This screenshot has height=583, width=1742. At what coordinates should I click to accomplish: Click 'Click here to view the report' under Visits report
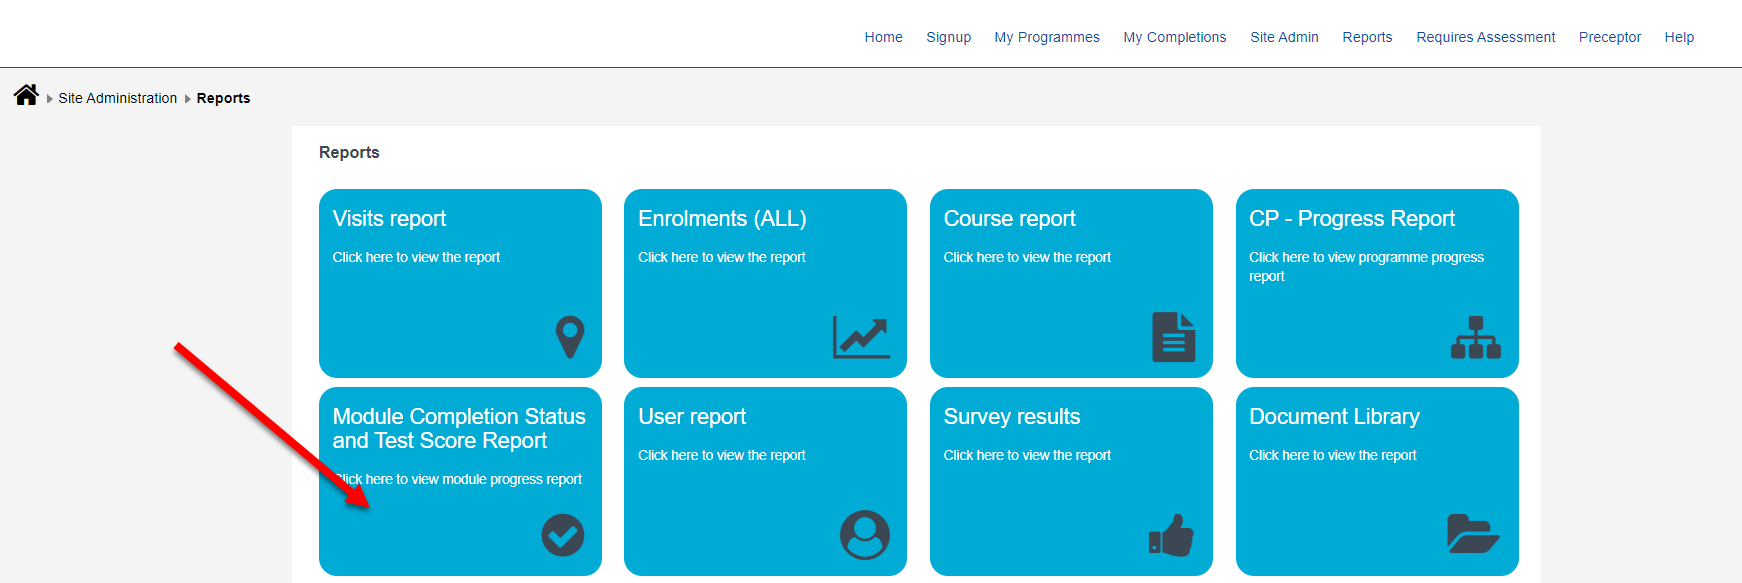point(416,257)
